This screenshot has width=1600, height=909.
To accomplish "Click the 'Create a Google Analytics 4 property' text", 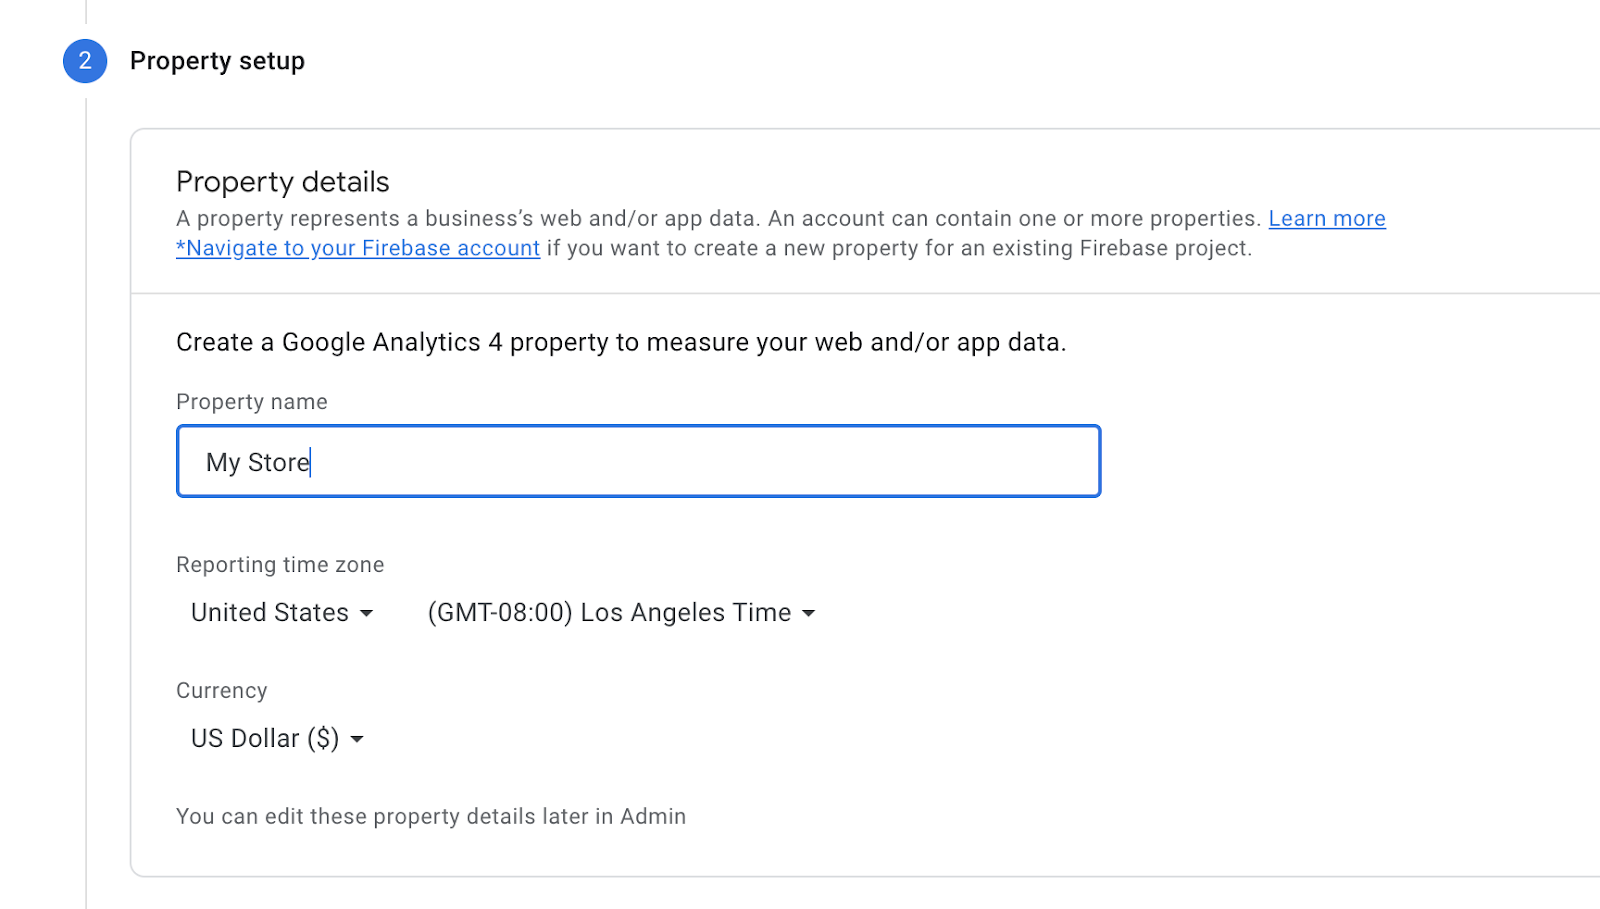I will tap(620, 342).
